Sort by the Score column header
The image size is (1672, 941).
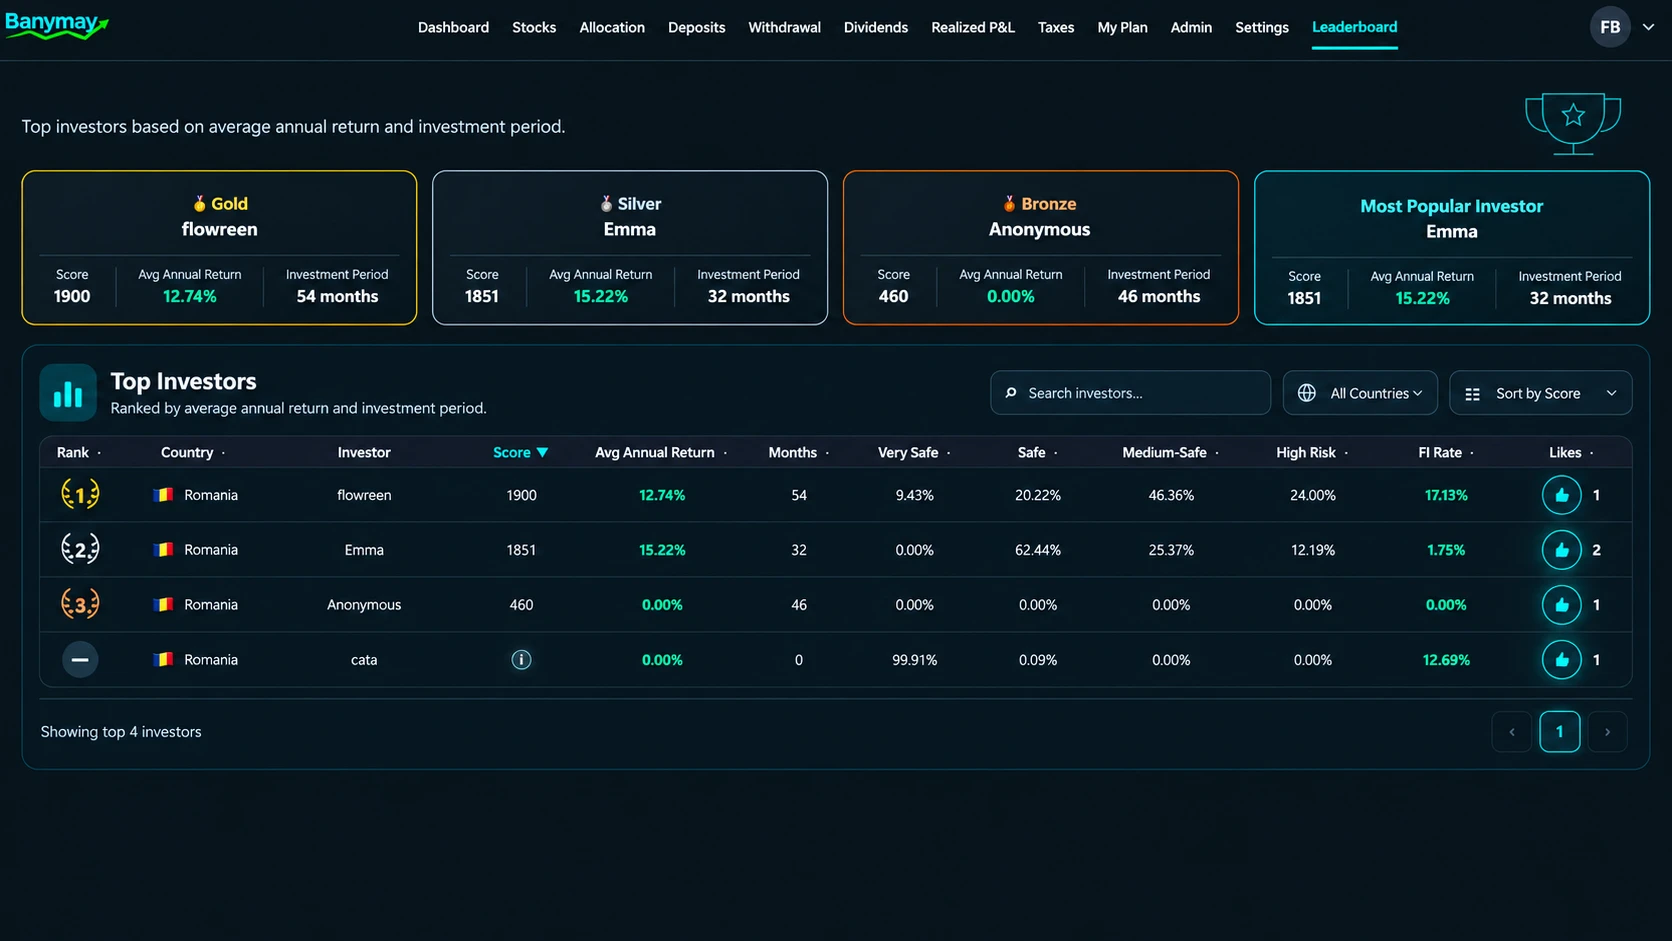(520, 452)
